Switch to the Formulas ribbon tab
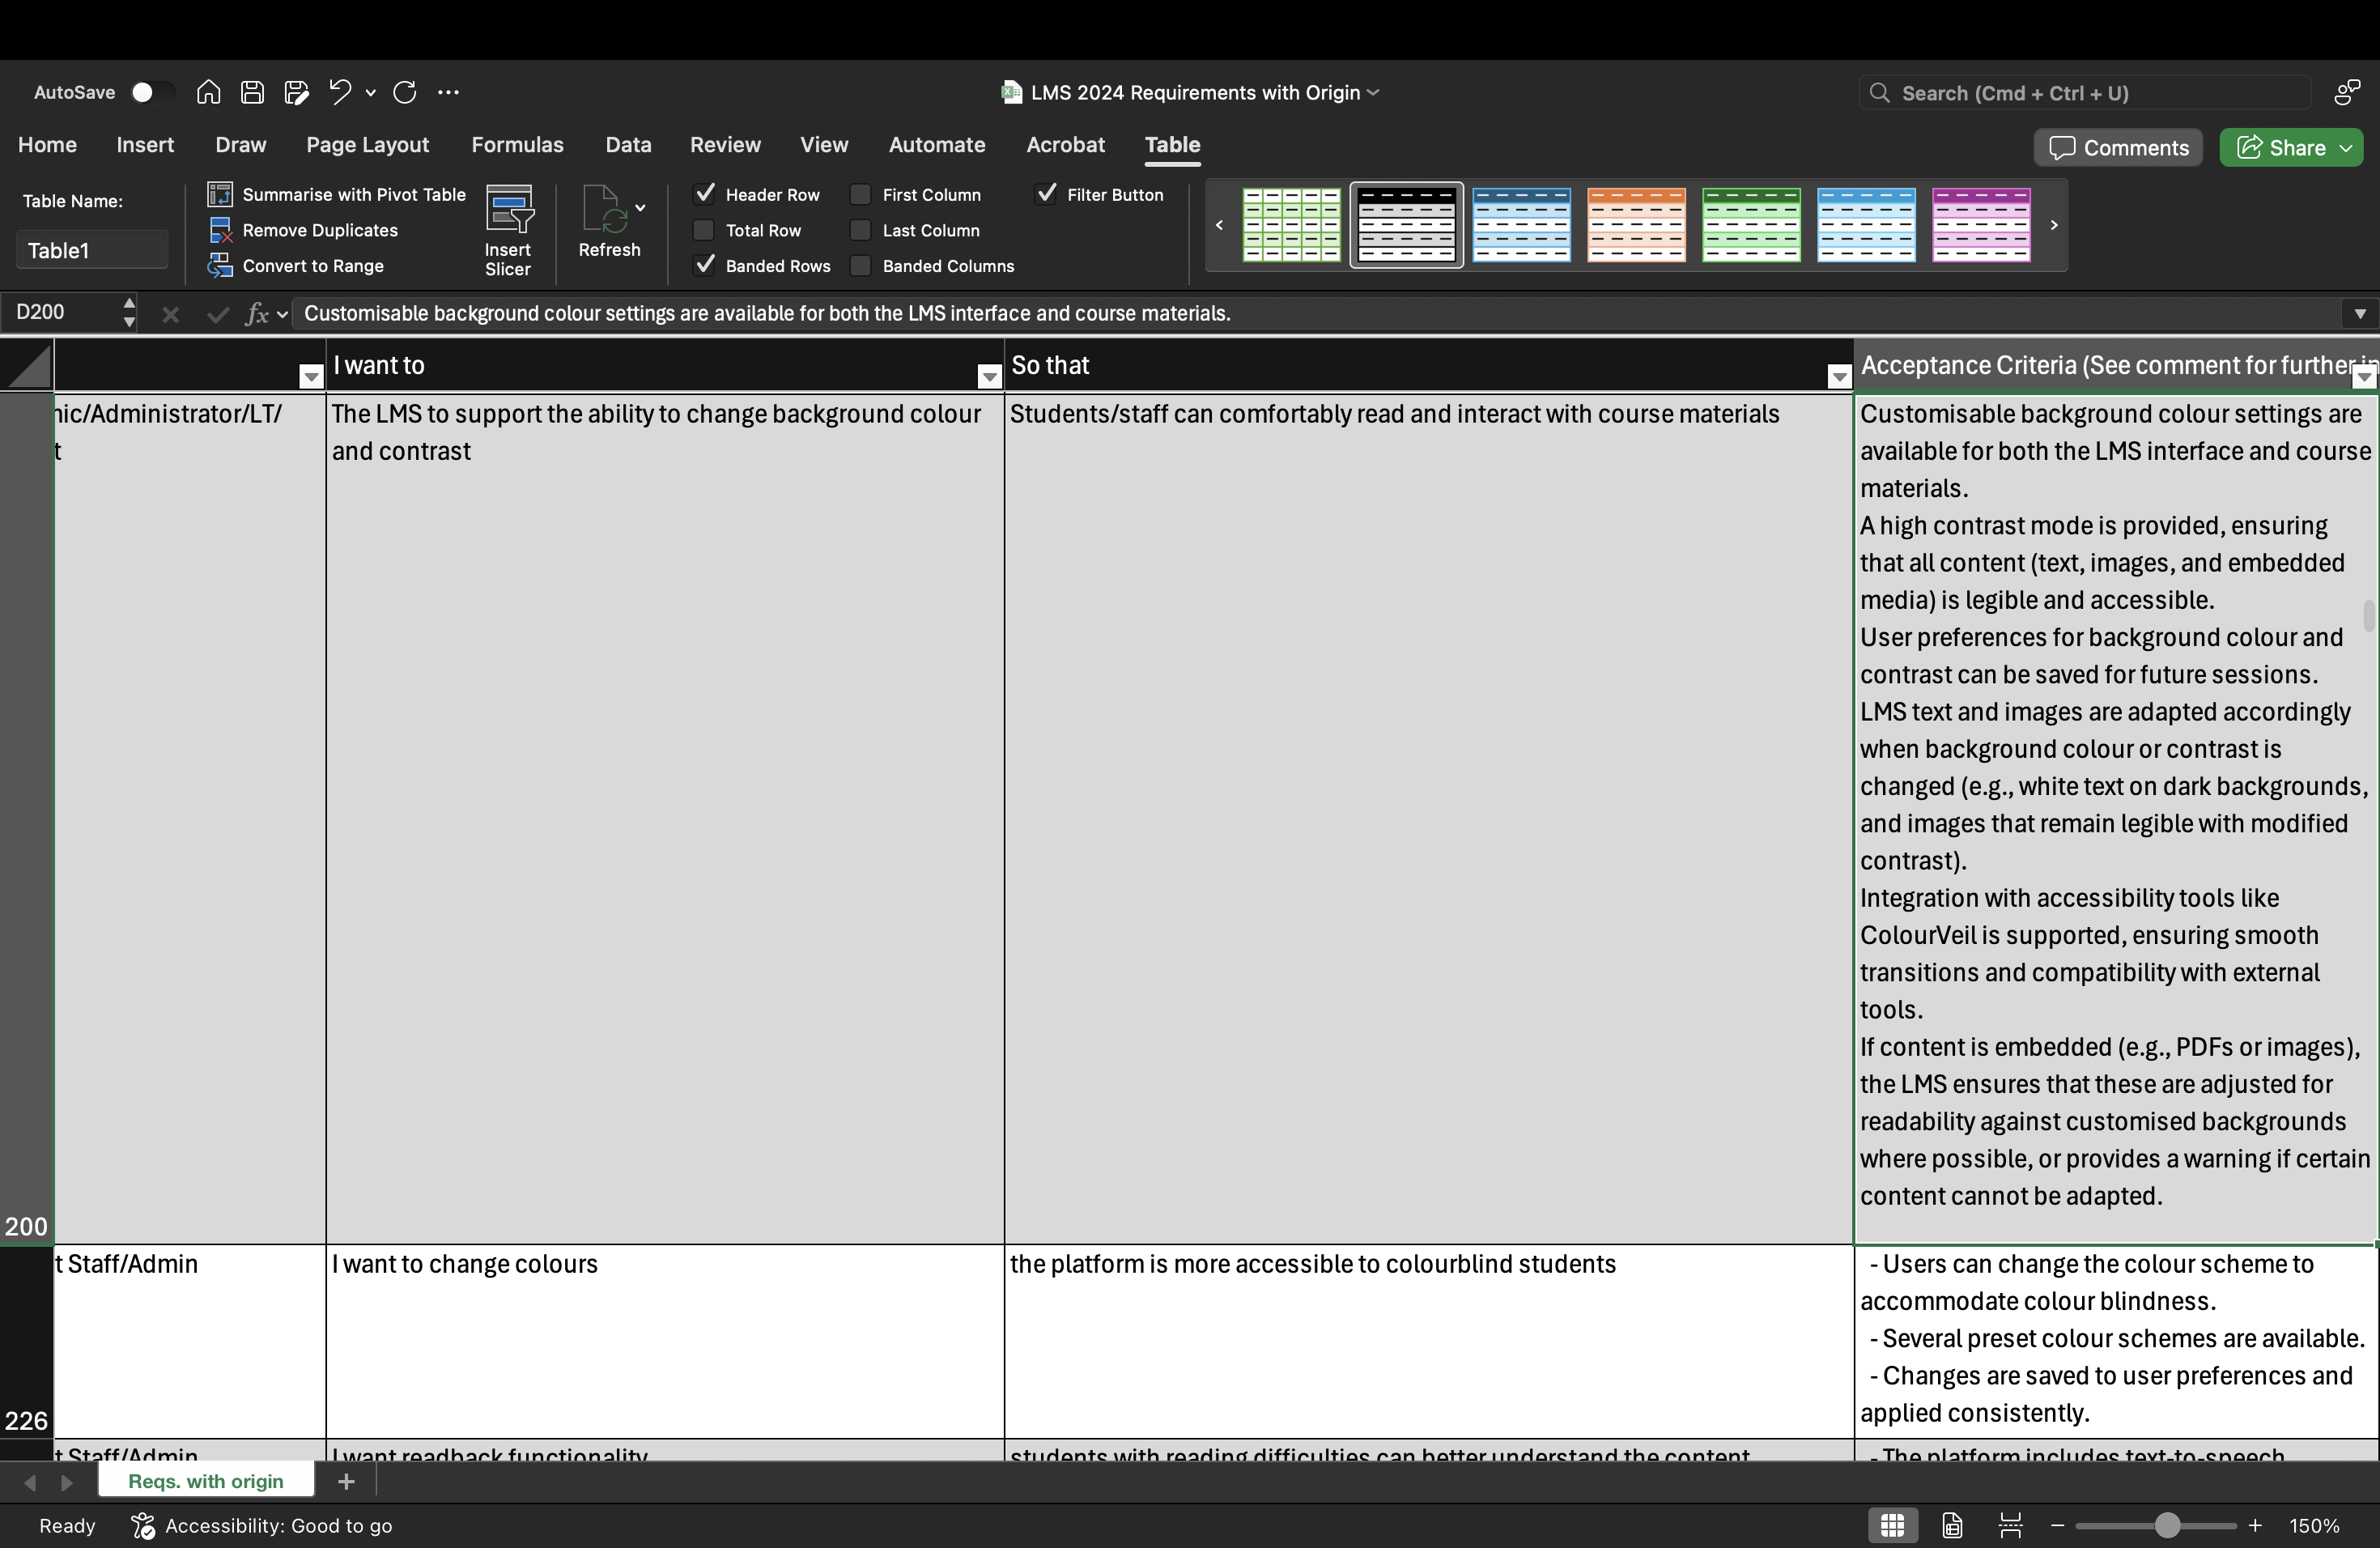2380x1548 pixels. click(x=518, y=145)
